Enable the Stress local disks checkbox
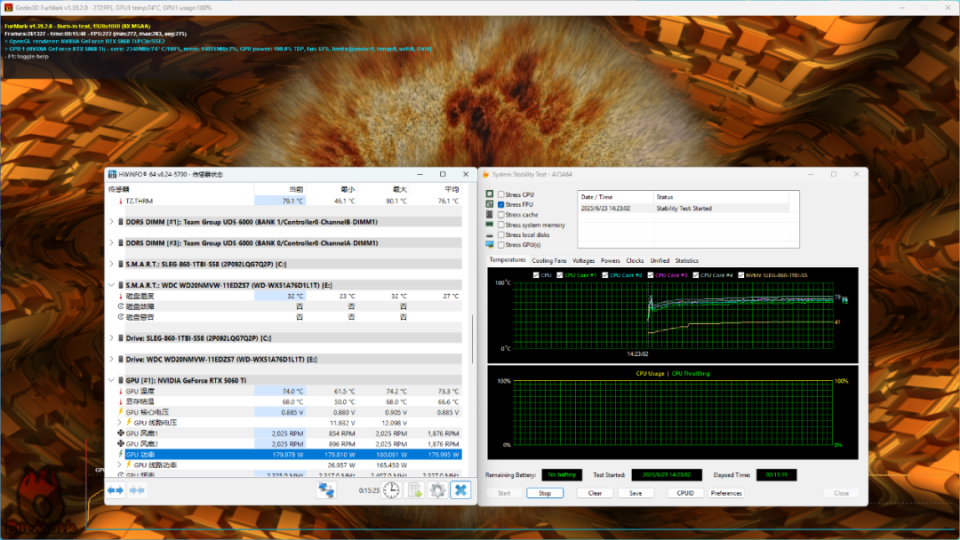Viewport: 960px width, 540px height. point(501,235)
